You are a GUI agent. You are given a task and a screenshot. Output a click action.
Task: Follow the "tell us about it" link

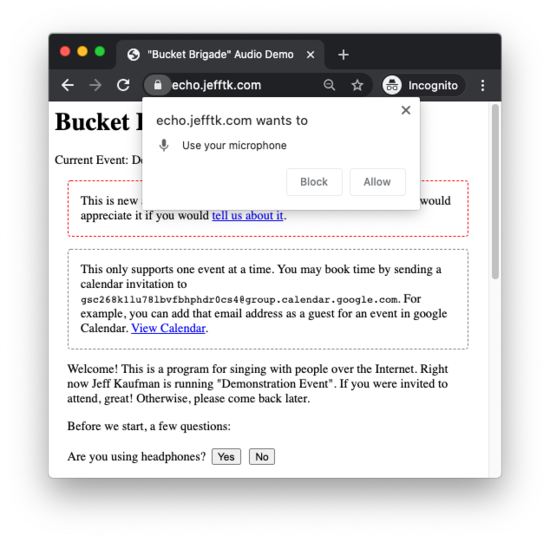pyautogui.click(x=247, y=215)
